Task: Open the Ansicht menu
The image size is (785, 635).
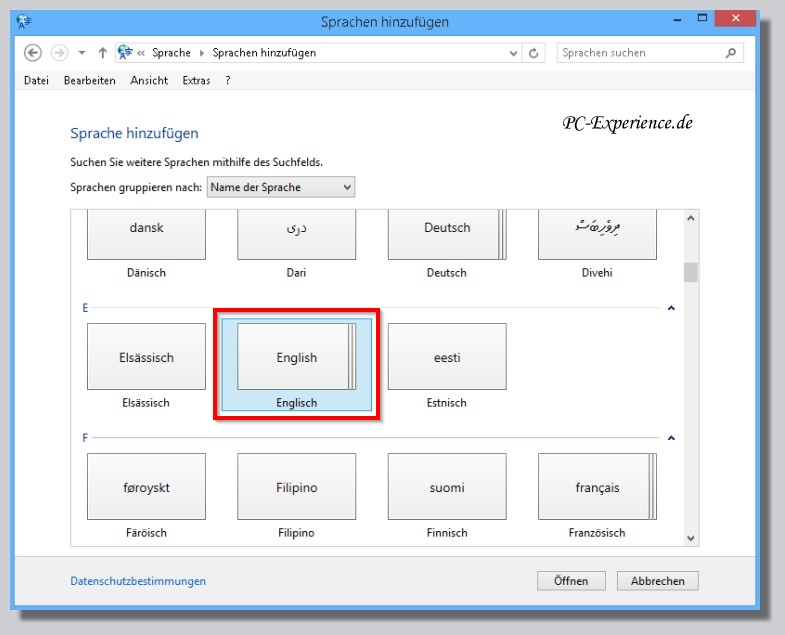Action: (x=149, y=80)
